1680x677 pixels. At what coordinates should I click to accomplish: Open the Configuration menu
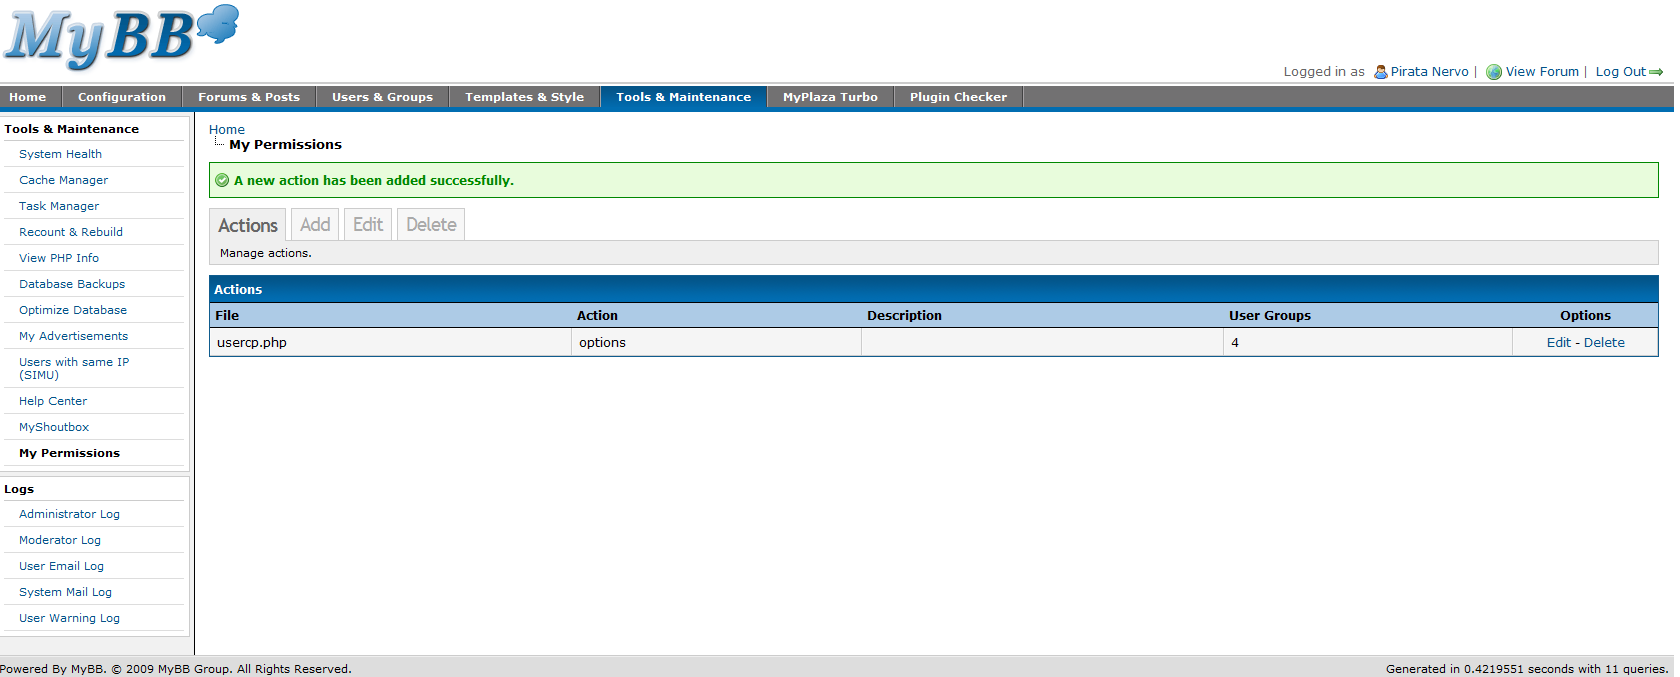122,97
